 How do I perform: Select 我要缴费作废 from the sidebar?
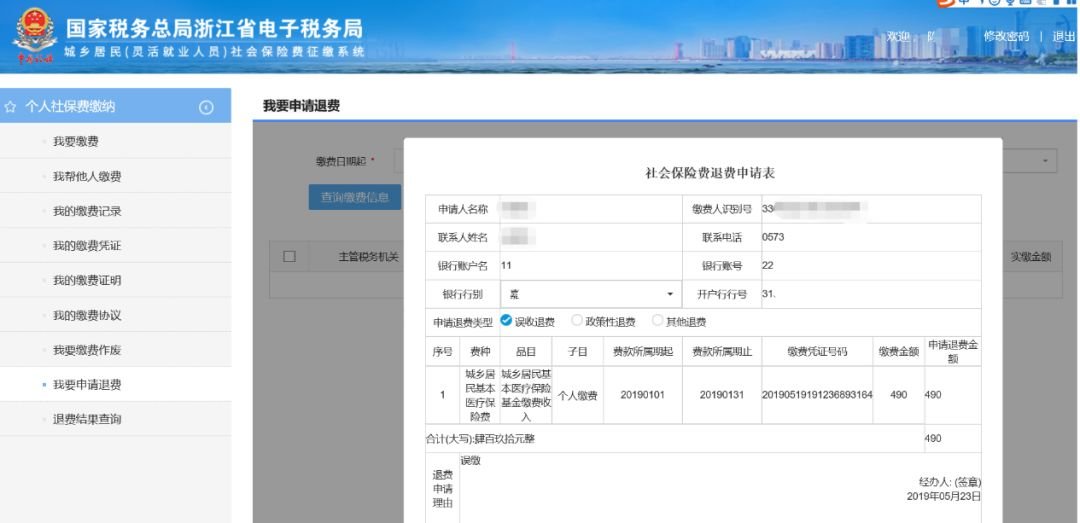point(87,350)
